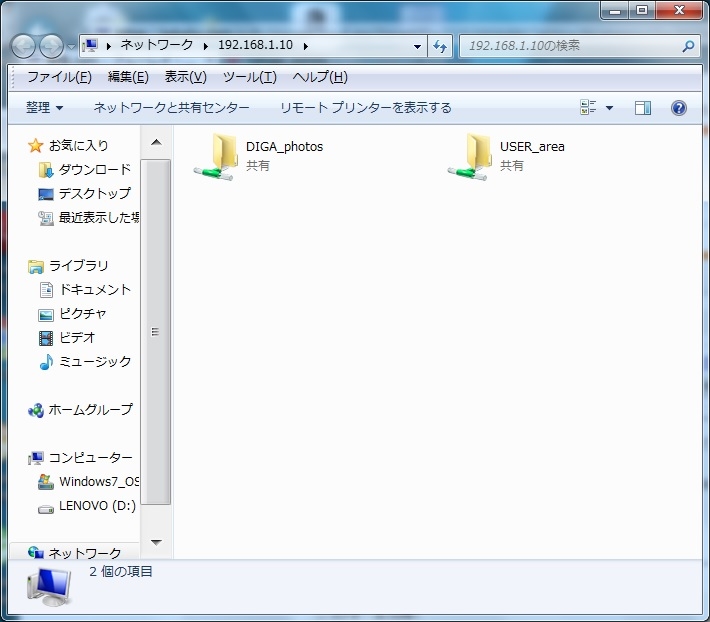Maximize the Explorer window

coord(642,10)
